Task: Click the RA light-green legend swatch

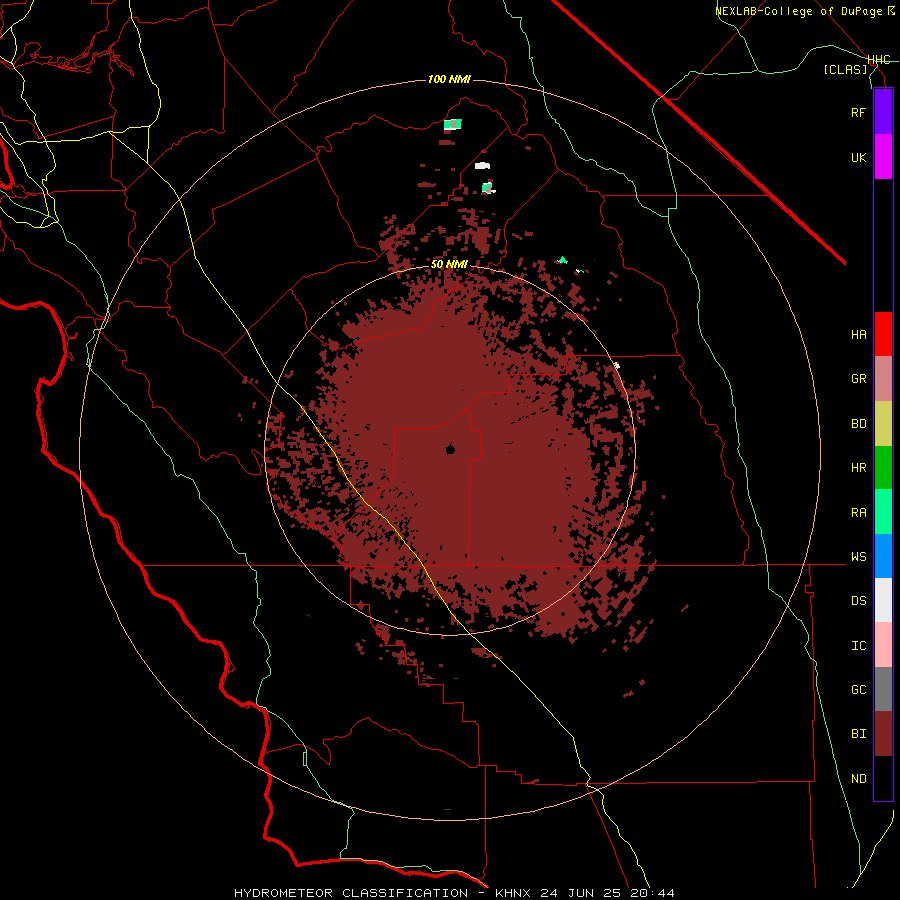Action: click(883, 512)
